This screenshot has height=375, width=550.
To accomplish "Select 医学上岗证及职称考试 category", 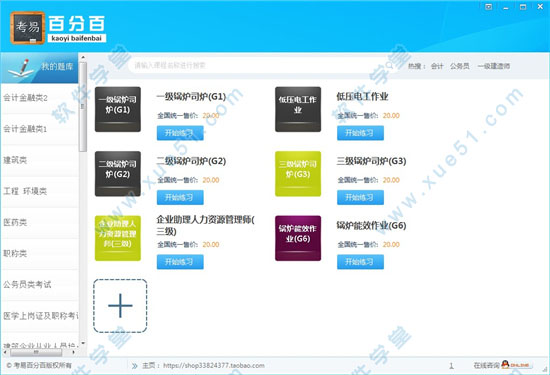I will [x=40, y=316].
